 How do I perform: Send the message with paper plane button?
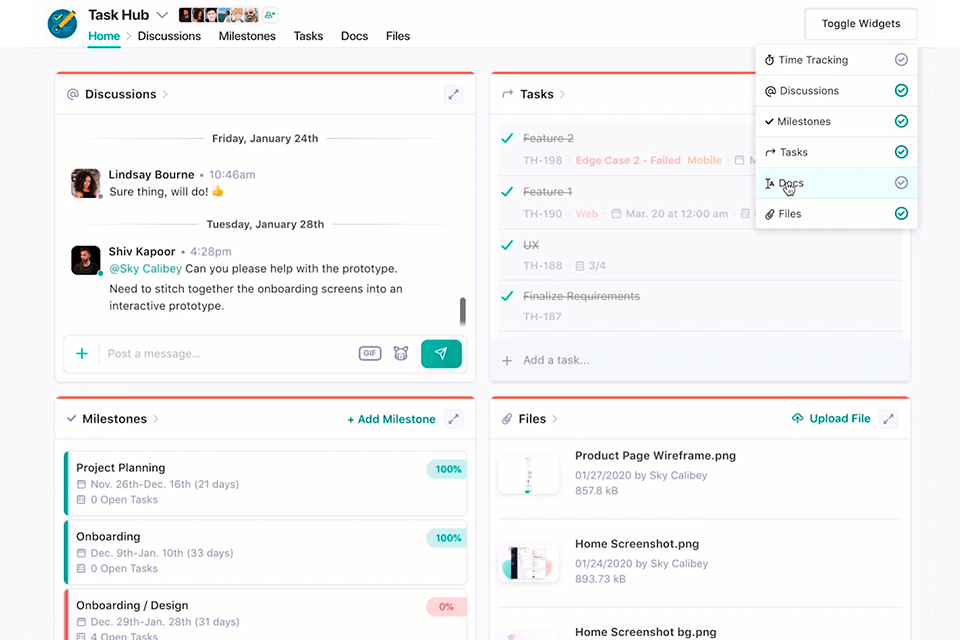[x=441, y=353]
